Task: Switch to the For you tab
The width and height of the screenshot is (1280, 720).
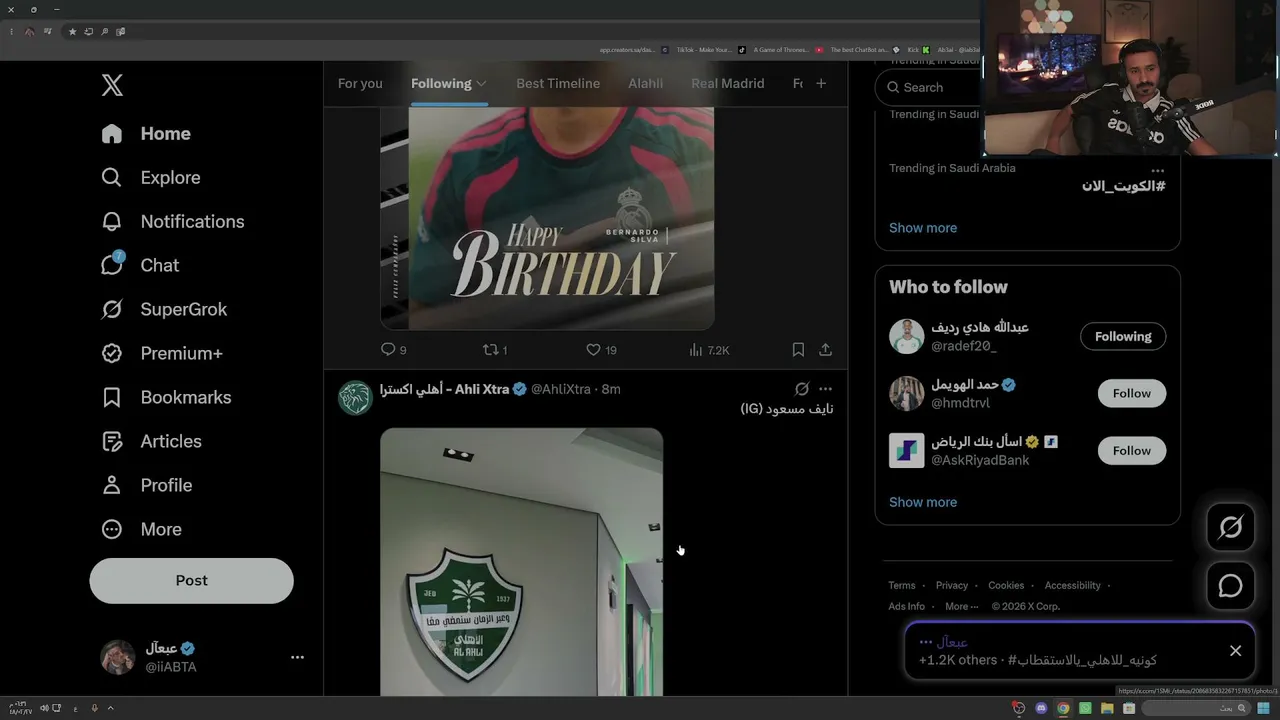Action: coord(360,83)
